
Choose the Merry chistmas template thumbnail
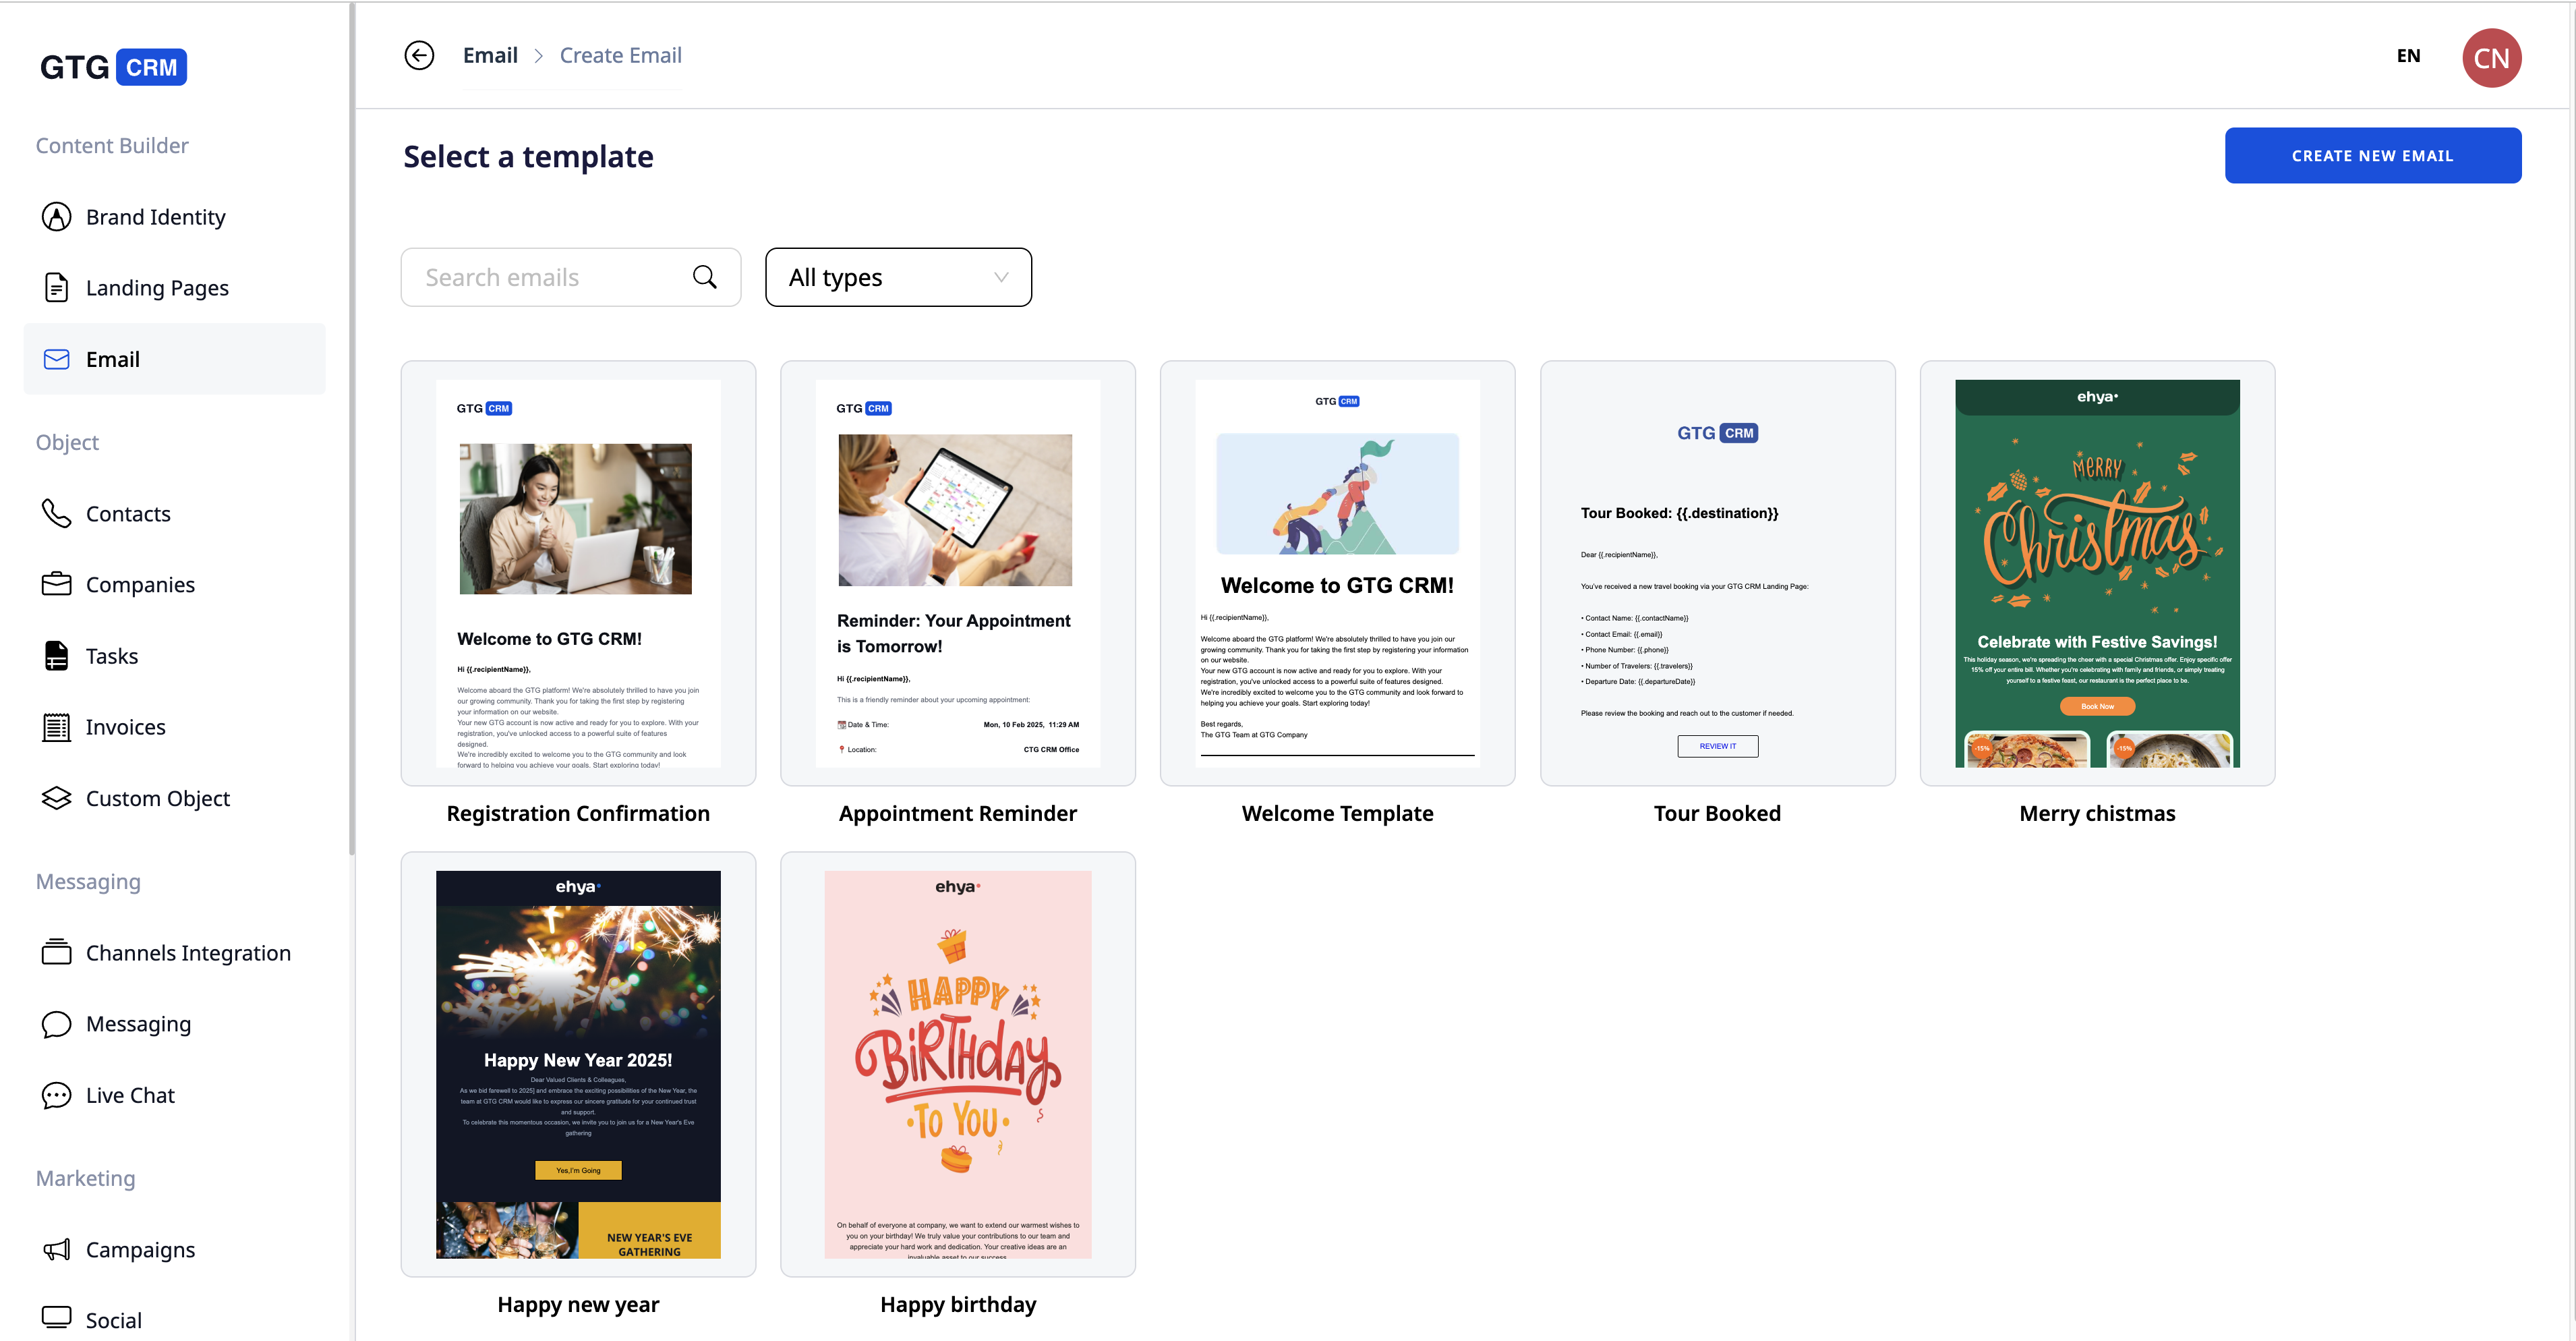[x=2097, y=573]
